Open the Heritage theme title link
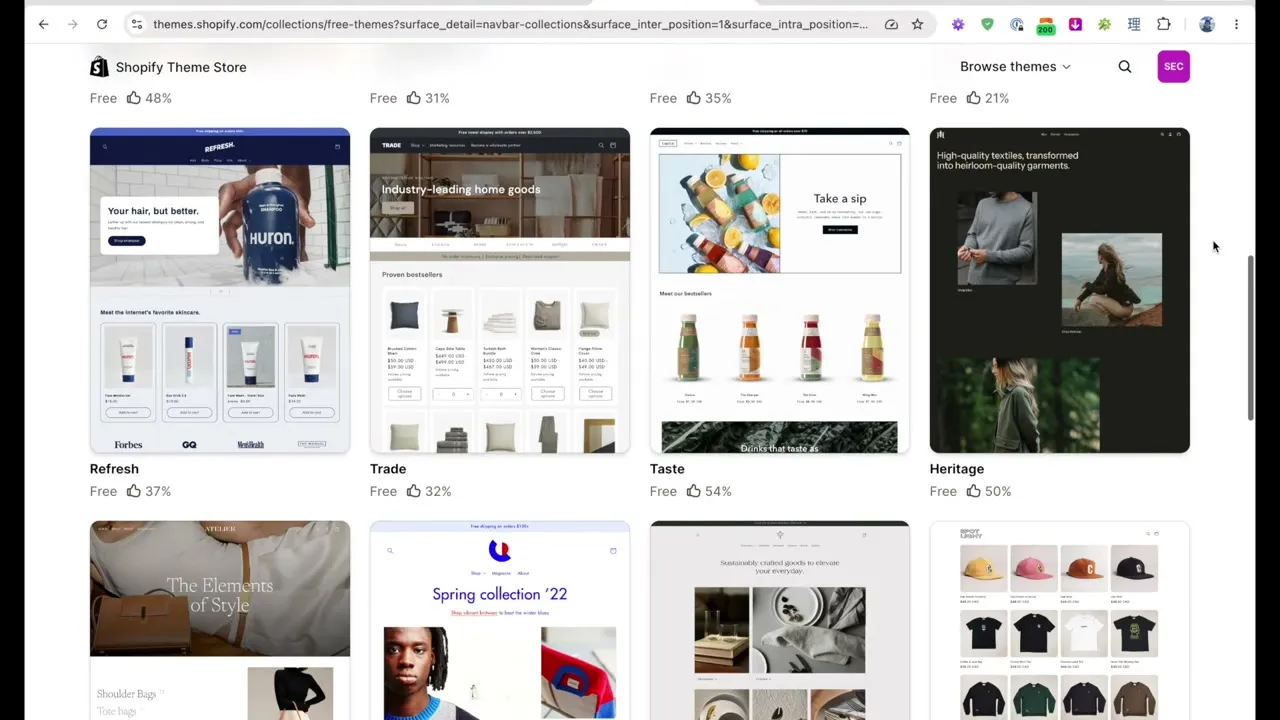The width and height of the screenshot is (1280, 720). click(x=957, y=469)
